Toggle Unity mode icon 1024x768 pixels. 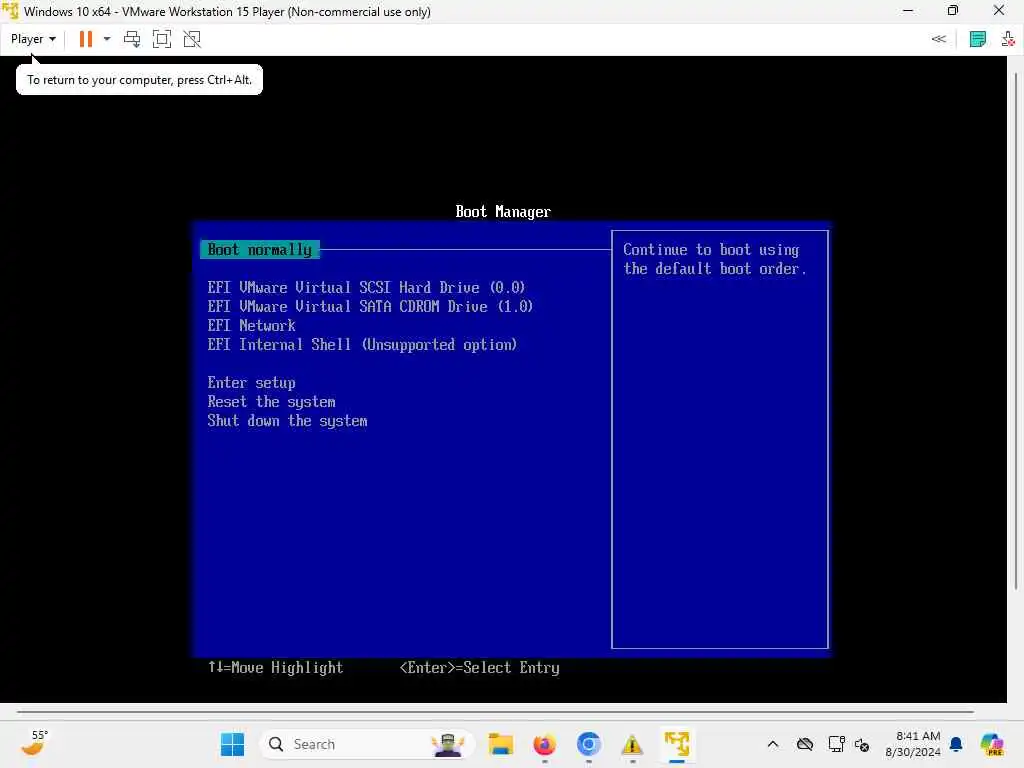point(192,39)
